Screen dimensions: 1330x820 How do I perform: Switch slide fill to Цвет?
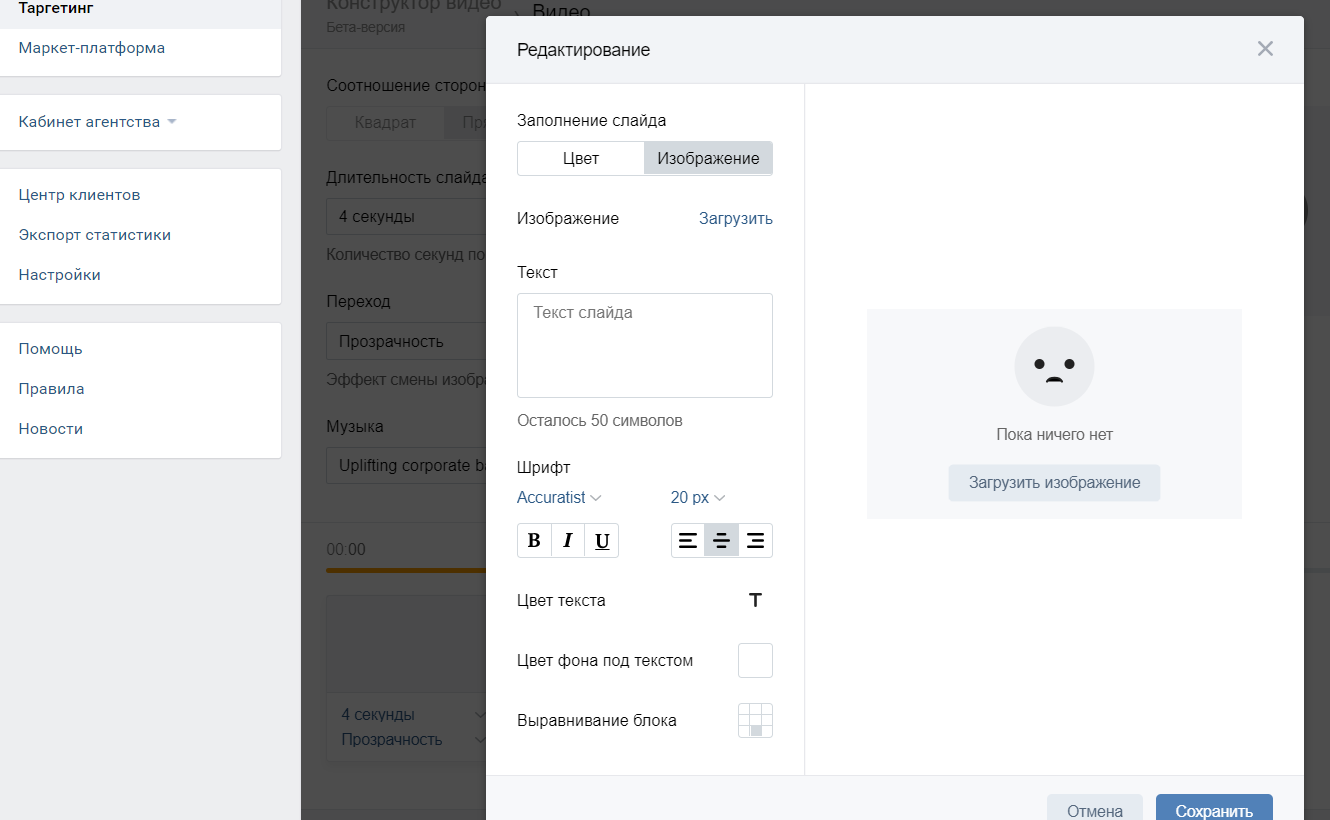click(x=581, y=158)
